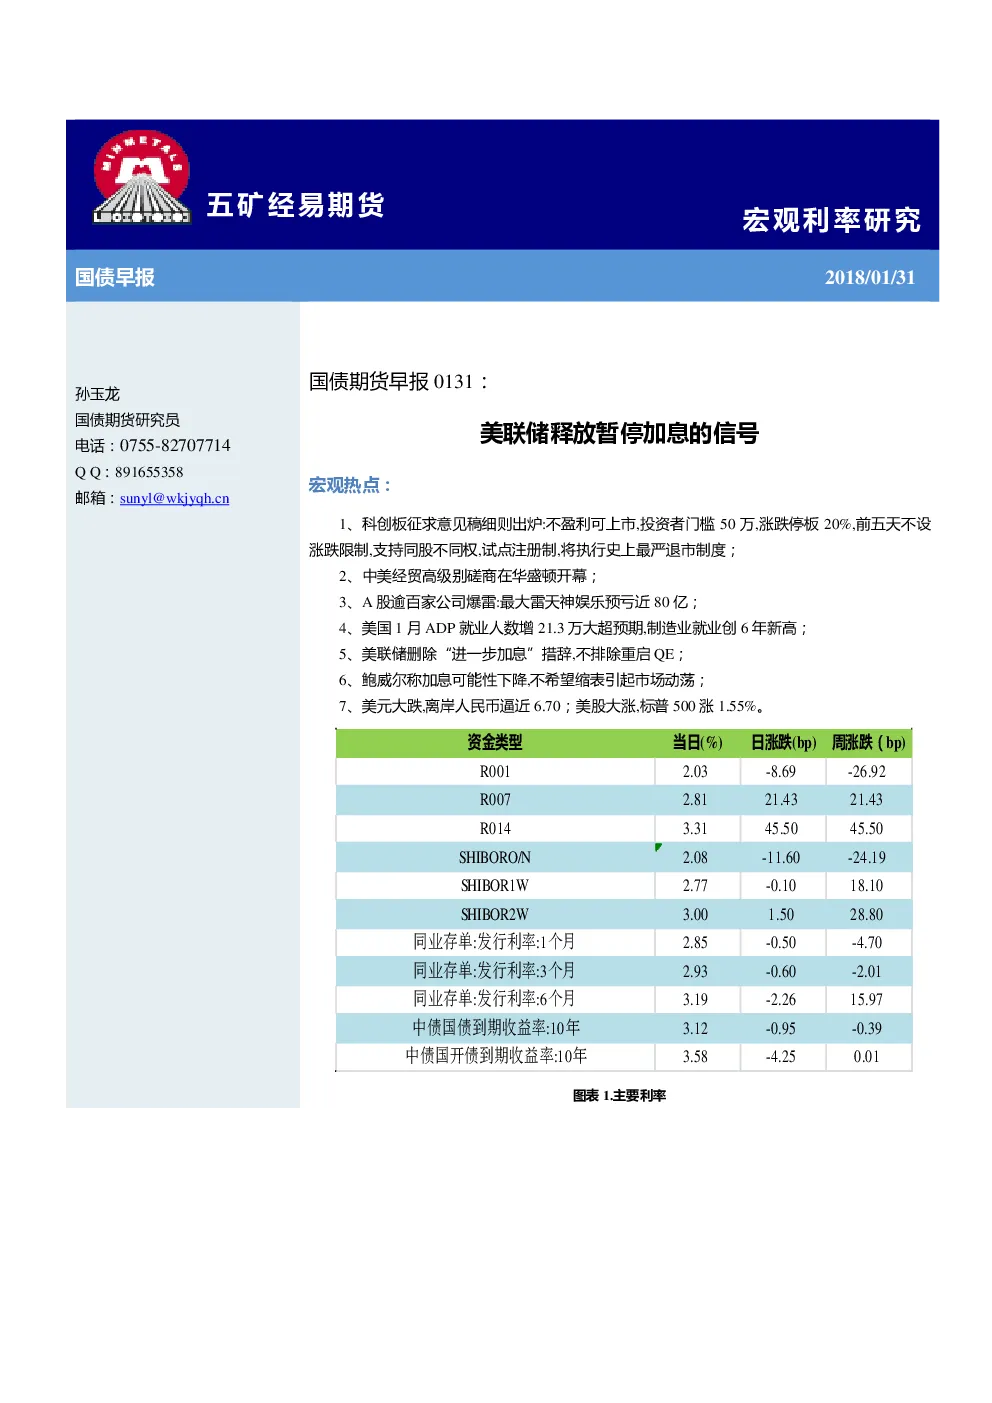Click R014 daily value 3.31

[695, 828]
